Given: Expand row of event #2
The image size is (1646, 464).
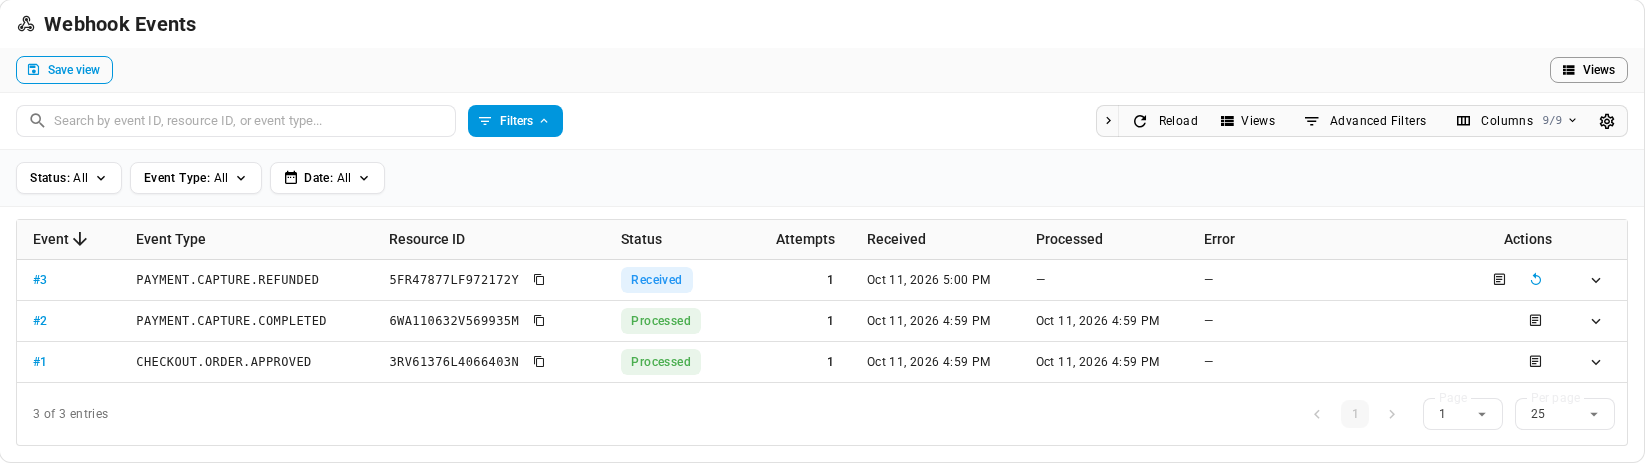Looking at the screenshot, I should (1596, 321).
